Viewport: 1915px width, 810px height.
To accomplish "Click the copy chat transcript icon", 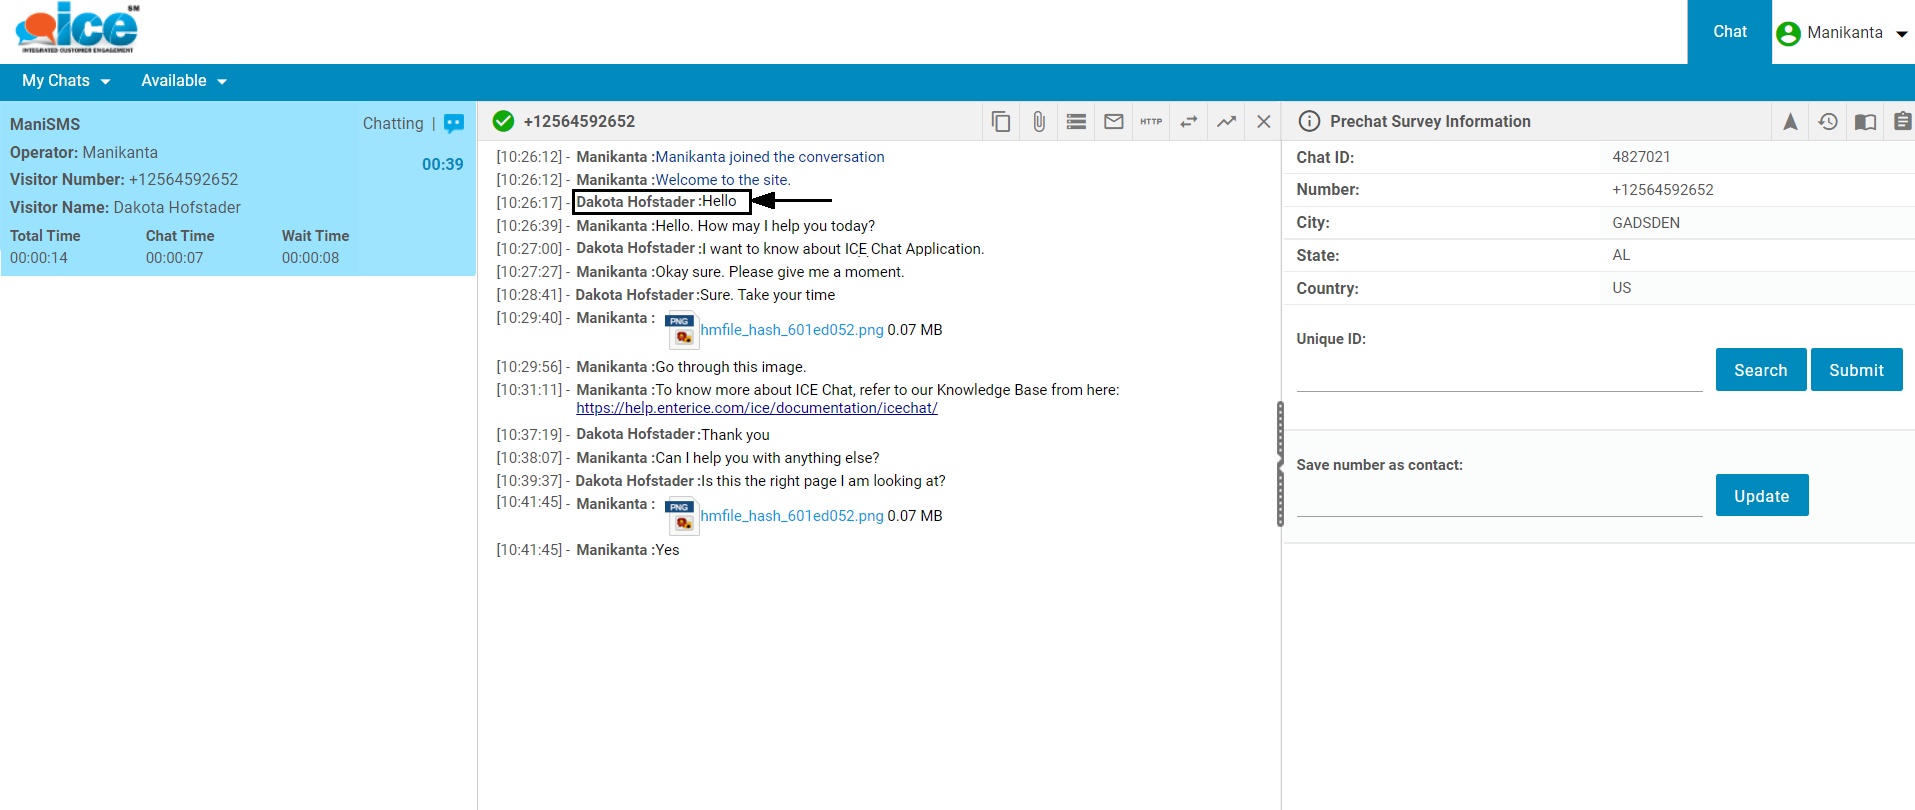I will (x=1000, y=122).
